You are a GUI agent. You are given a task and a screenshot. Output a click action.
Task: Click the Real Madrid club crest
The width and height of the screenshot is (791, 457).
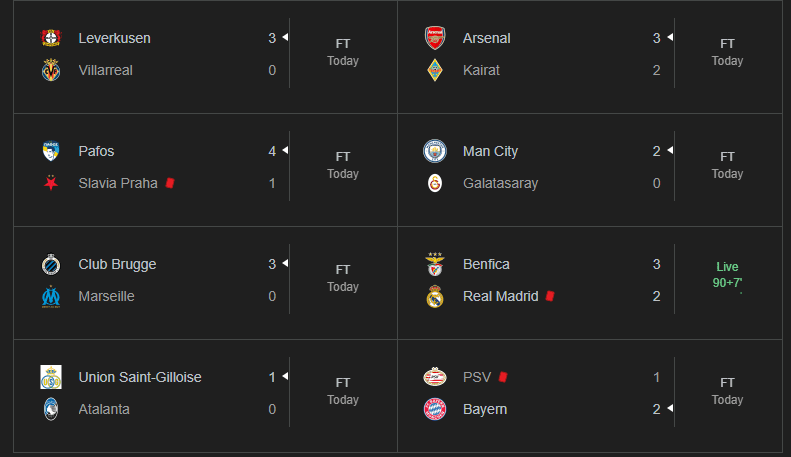(435, 296)
